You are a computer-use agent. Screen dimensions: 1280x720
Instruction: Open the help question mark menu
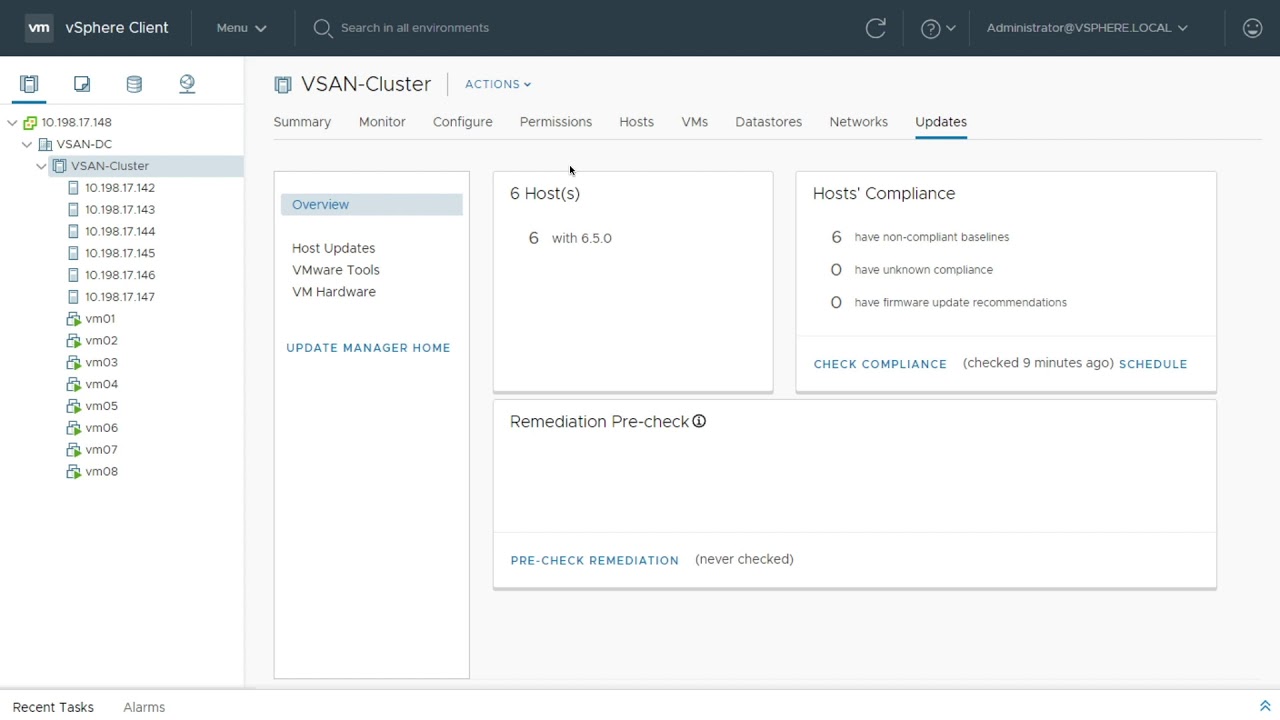pos(937,28)
